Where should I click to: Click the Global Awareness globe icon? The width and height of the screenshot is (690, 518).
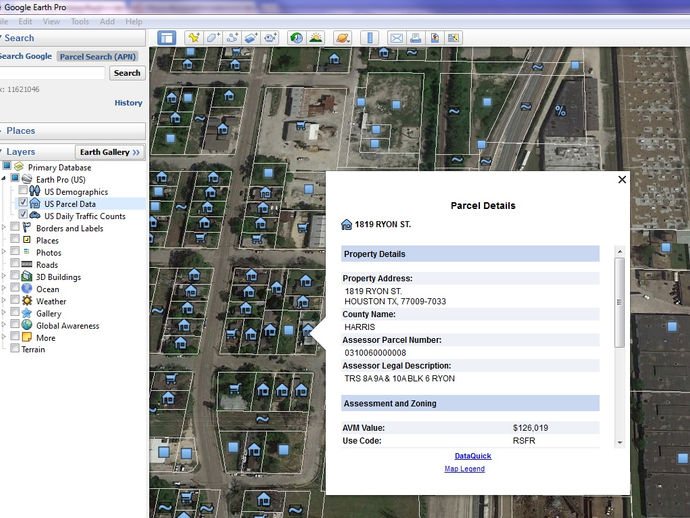click(27, 325)
